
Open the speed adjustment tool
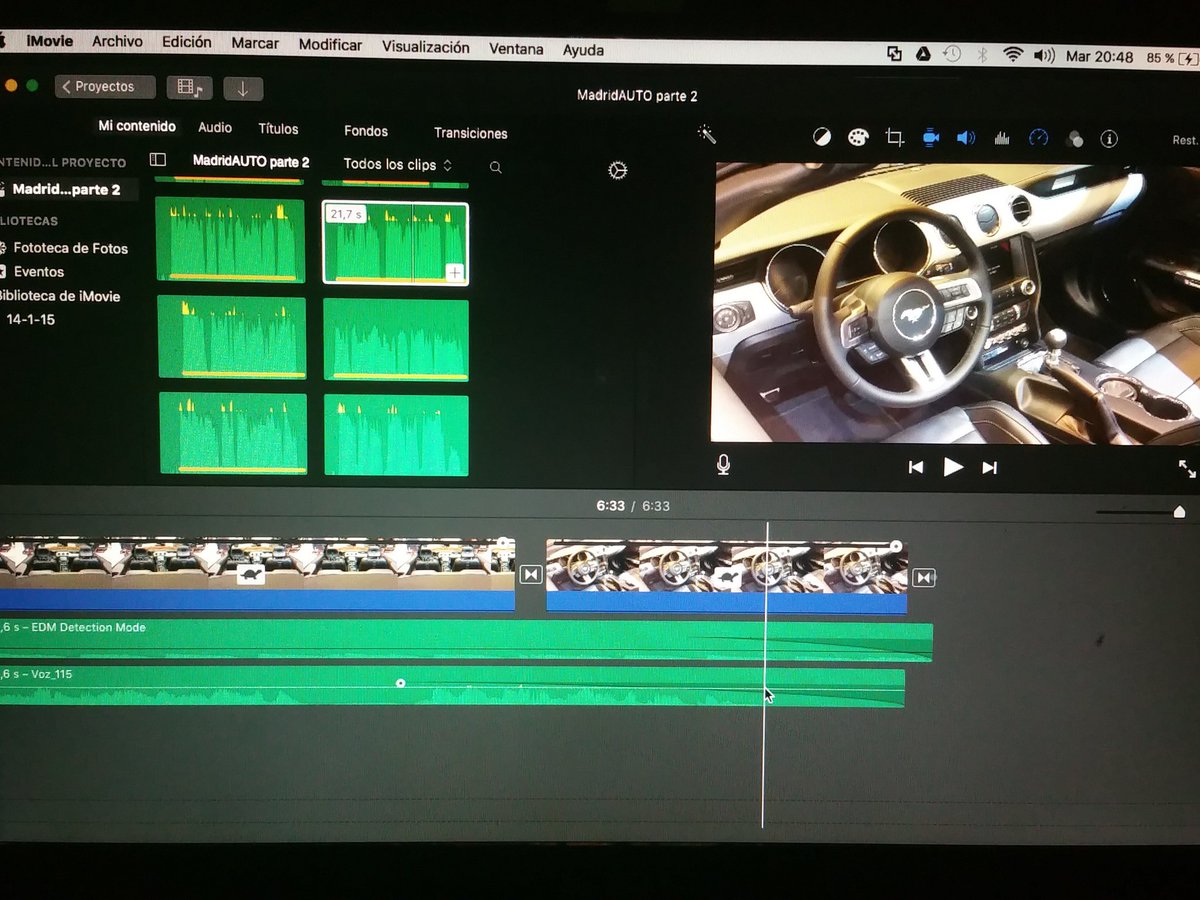tap(1039, 138)
